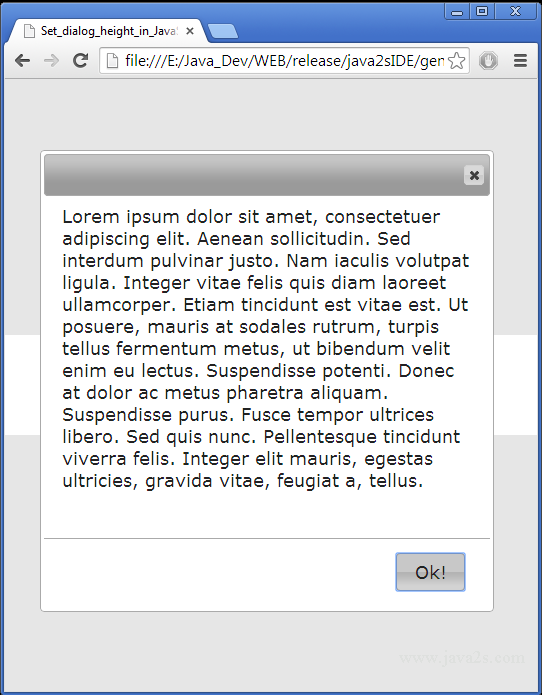The width and height of the screenshot is (542, 695).
Task: Click the greyed forward navigation arrow
Action: point(51,60)
